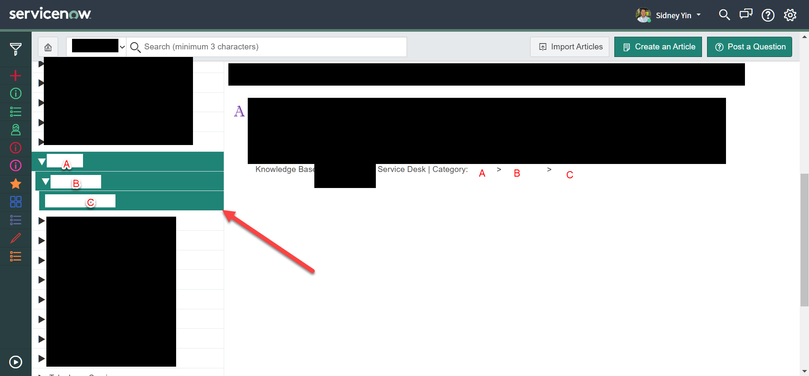Screen dimensions: 809x376
Task: Collapse category A in the tree
Action: pos(42,162)
